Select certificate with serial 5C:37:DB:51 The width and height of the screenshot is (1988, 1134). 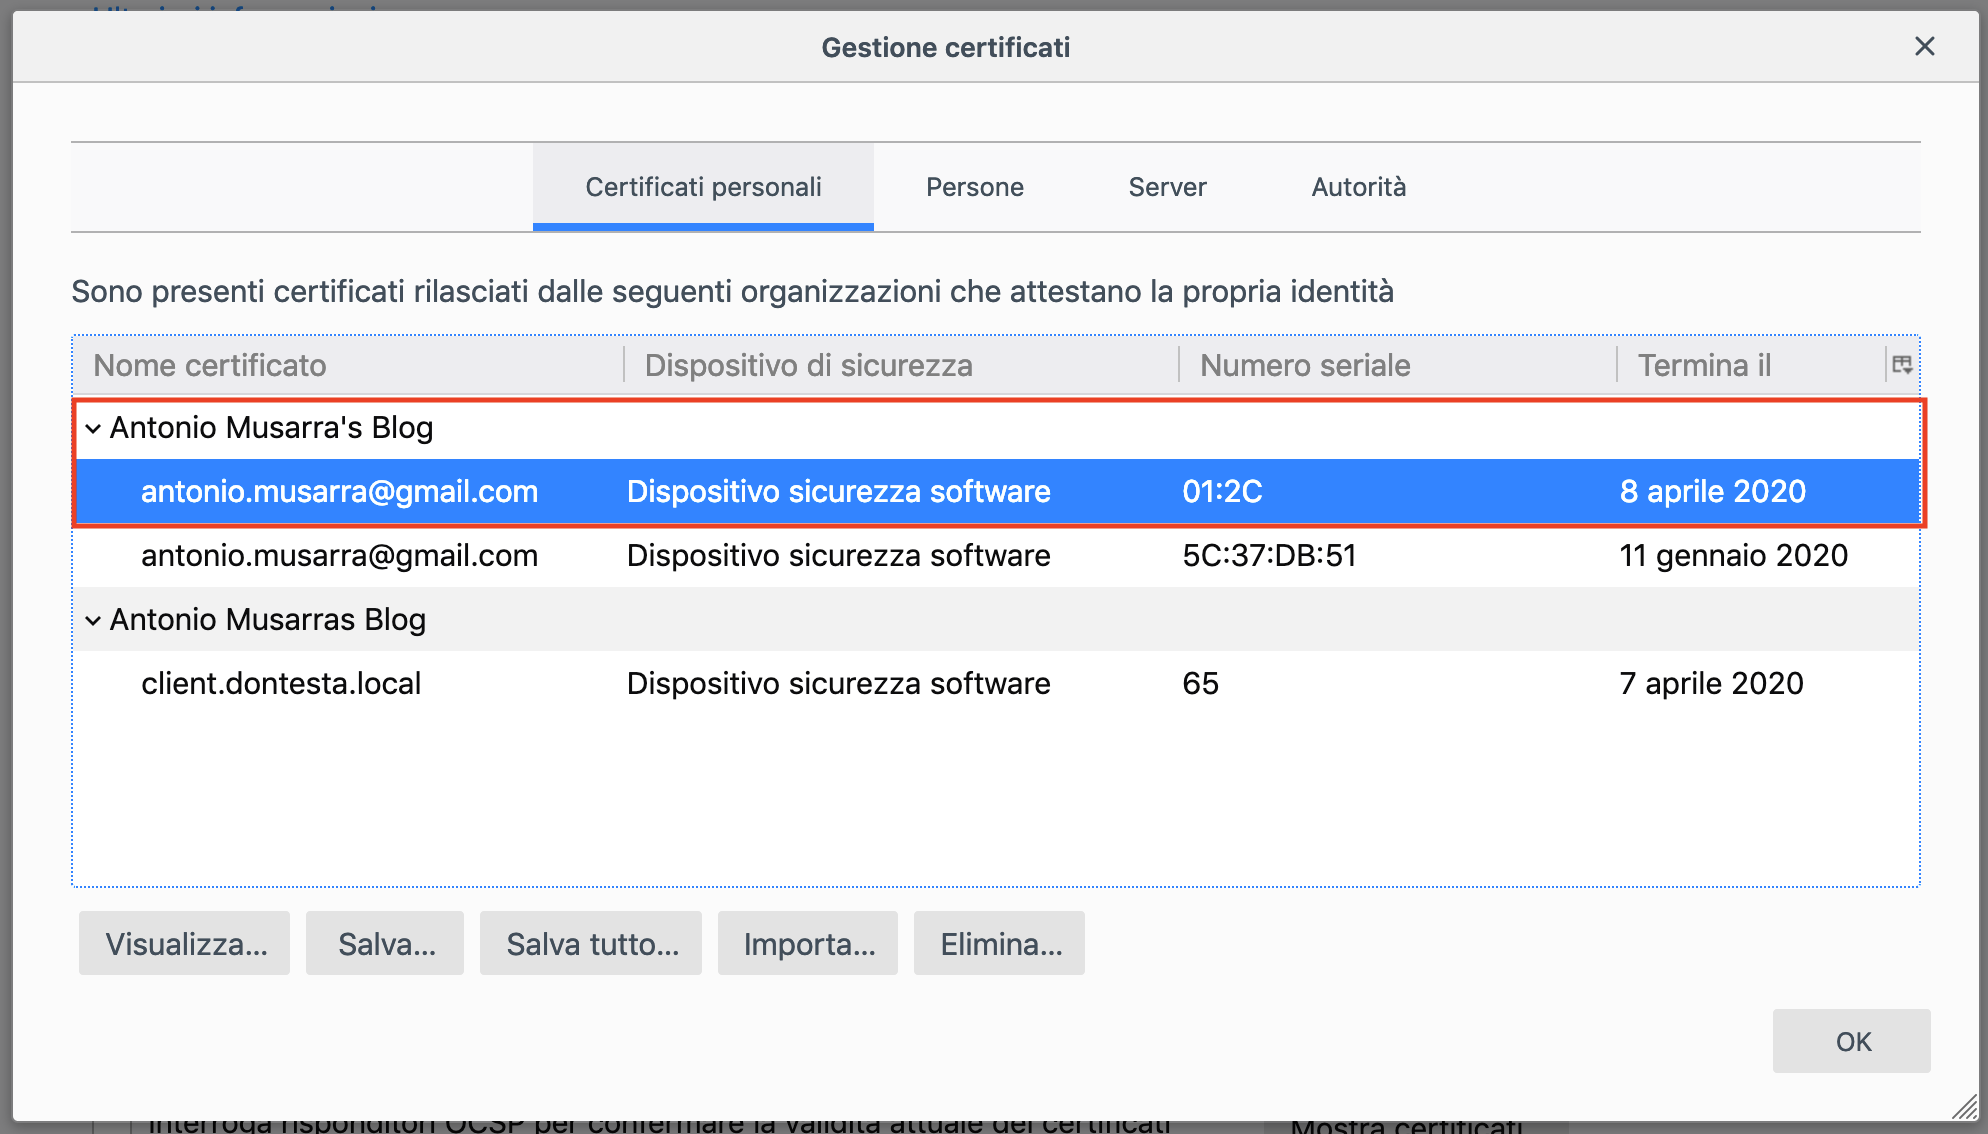click(x=1268, y=556)
